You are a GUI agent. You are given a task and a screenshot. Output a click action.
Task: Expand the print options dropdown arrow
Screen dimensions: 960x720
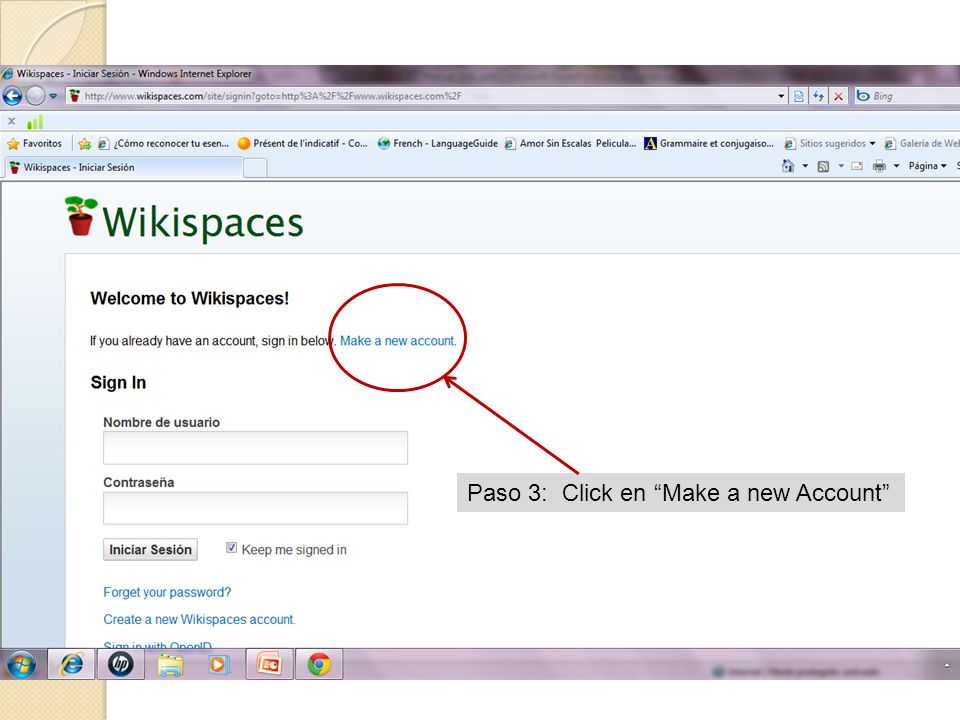click(x=896, y=166)
